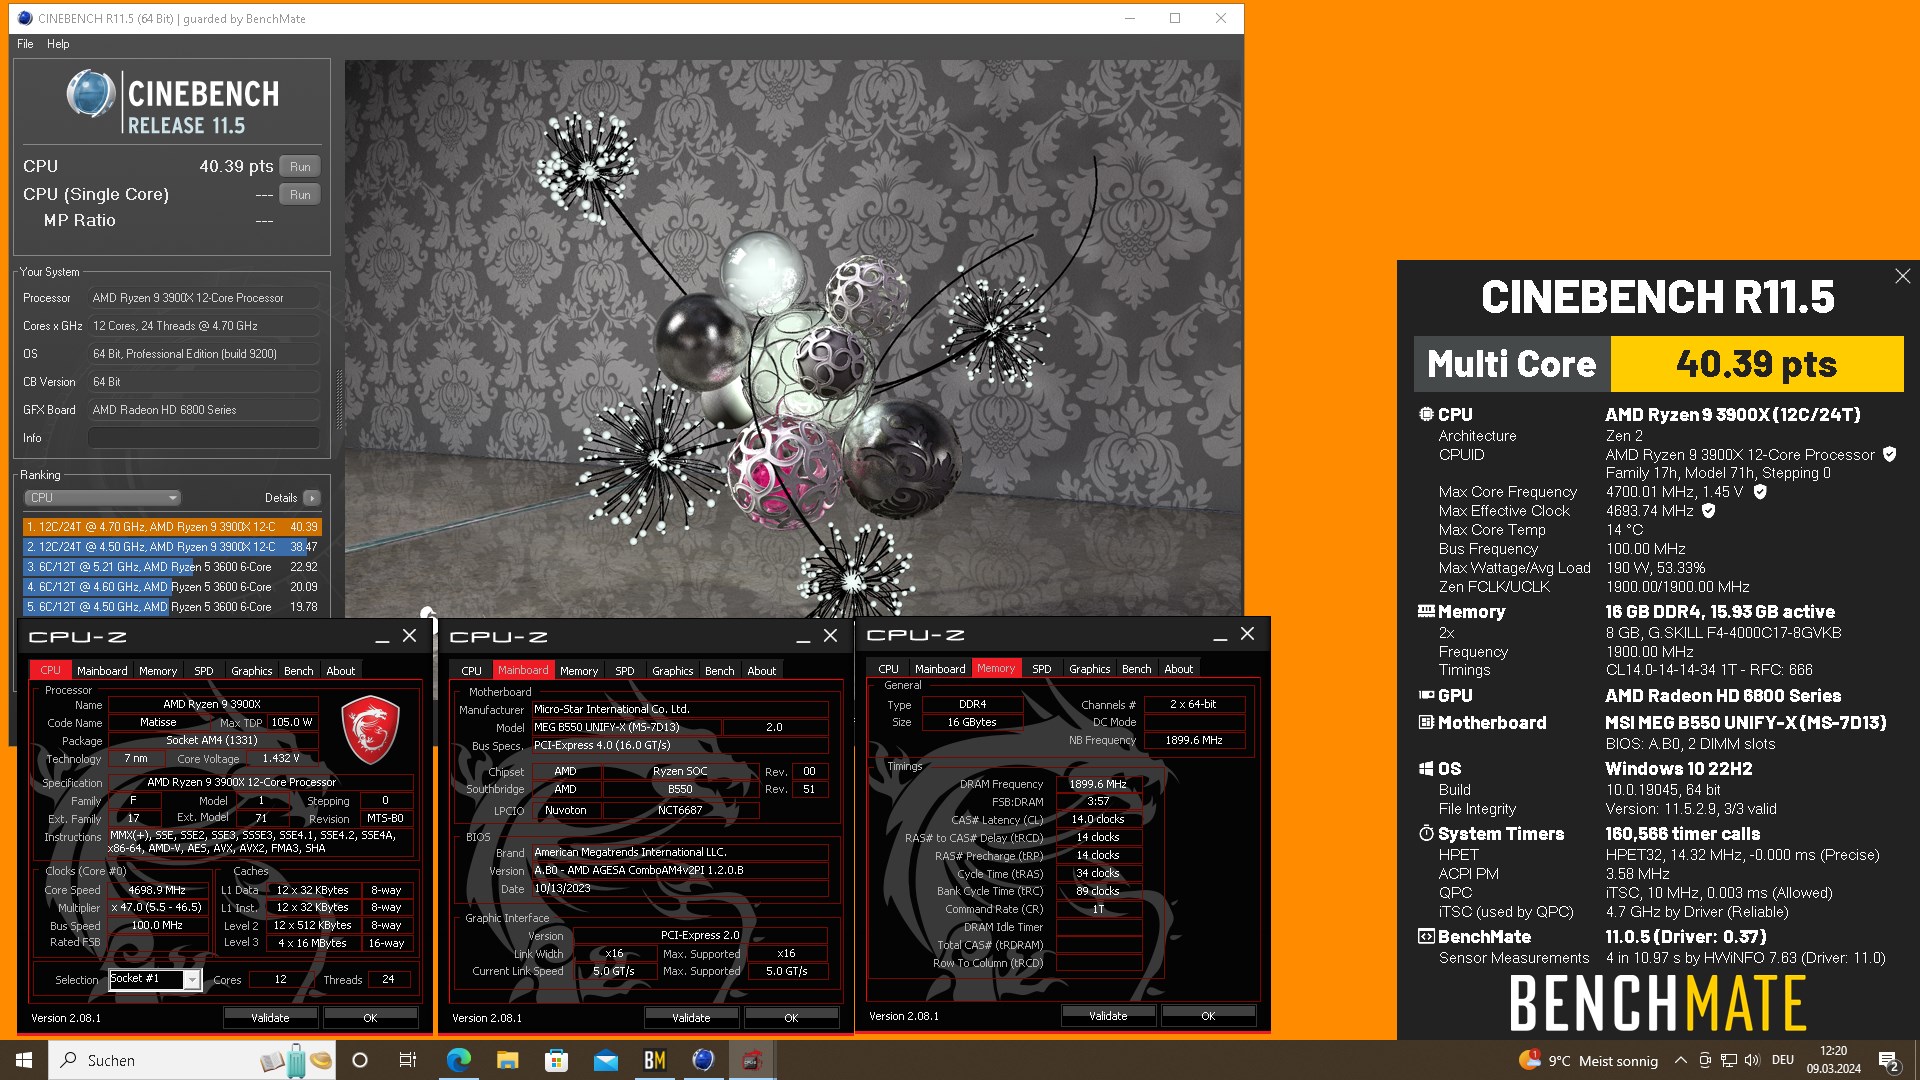Switch to CPU-Z taskbar icon
Viewport: 1920px width, 1080px height.
tap(752, 1060)
